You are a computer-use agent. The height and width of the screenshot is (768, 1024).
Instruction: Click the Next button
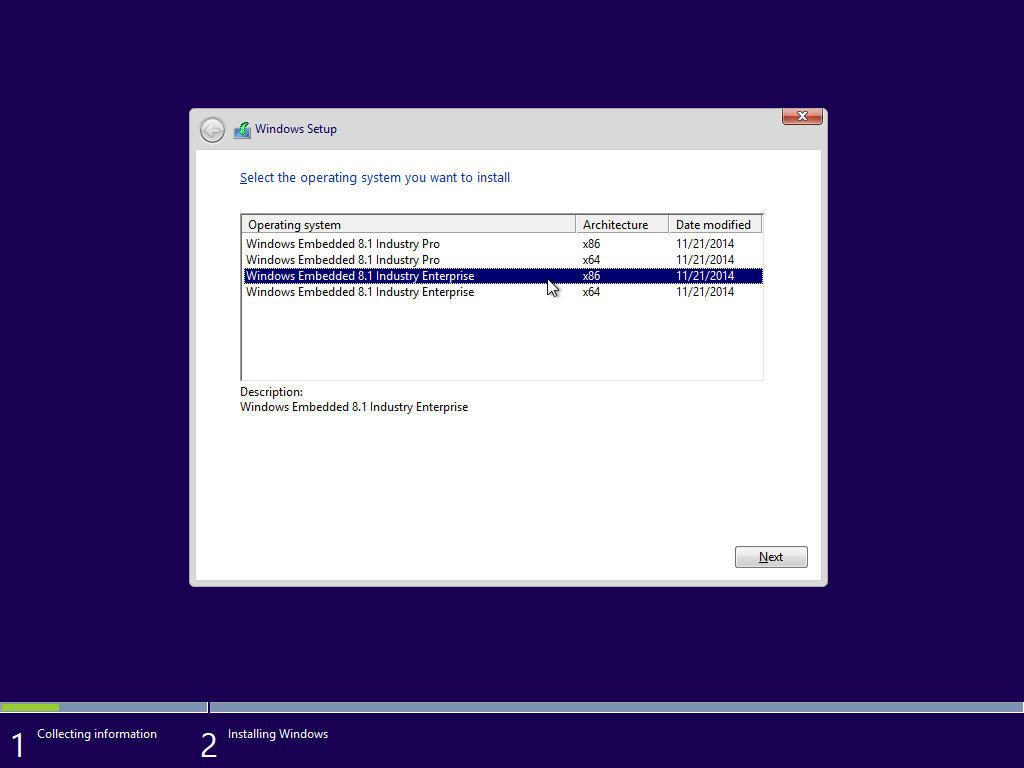pyautogui.click(x=770, y=556)
